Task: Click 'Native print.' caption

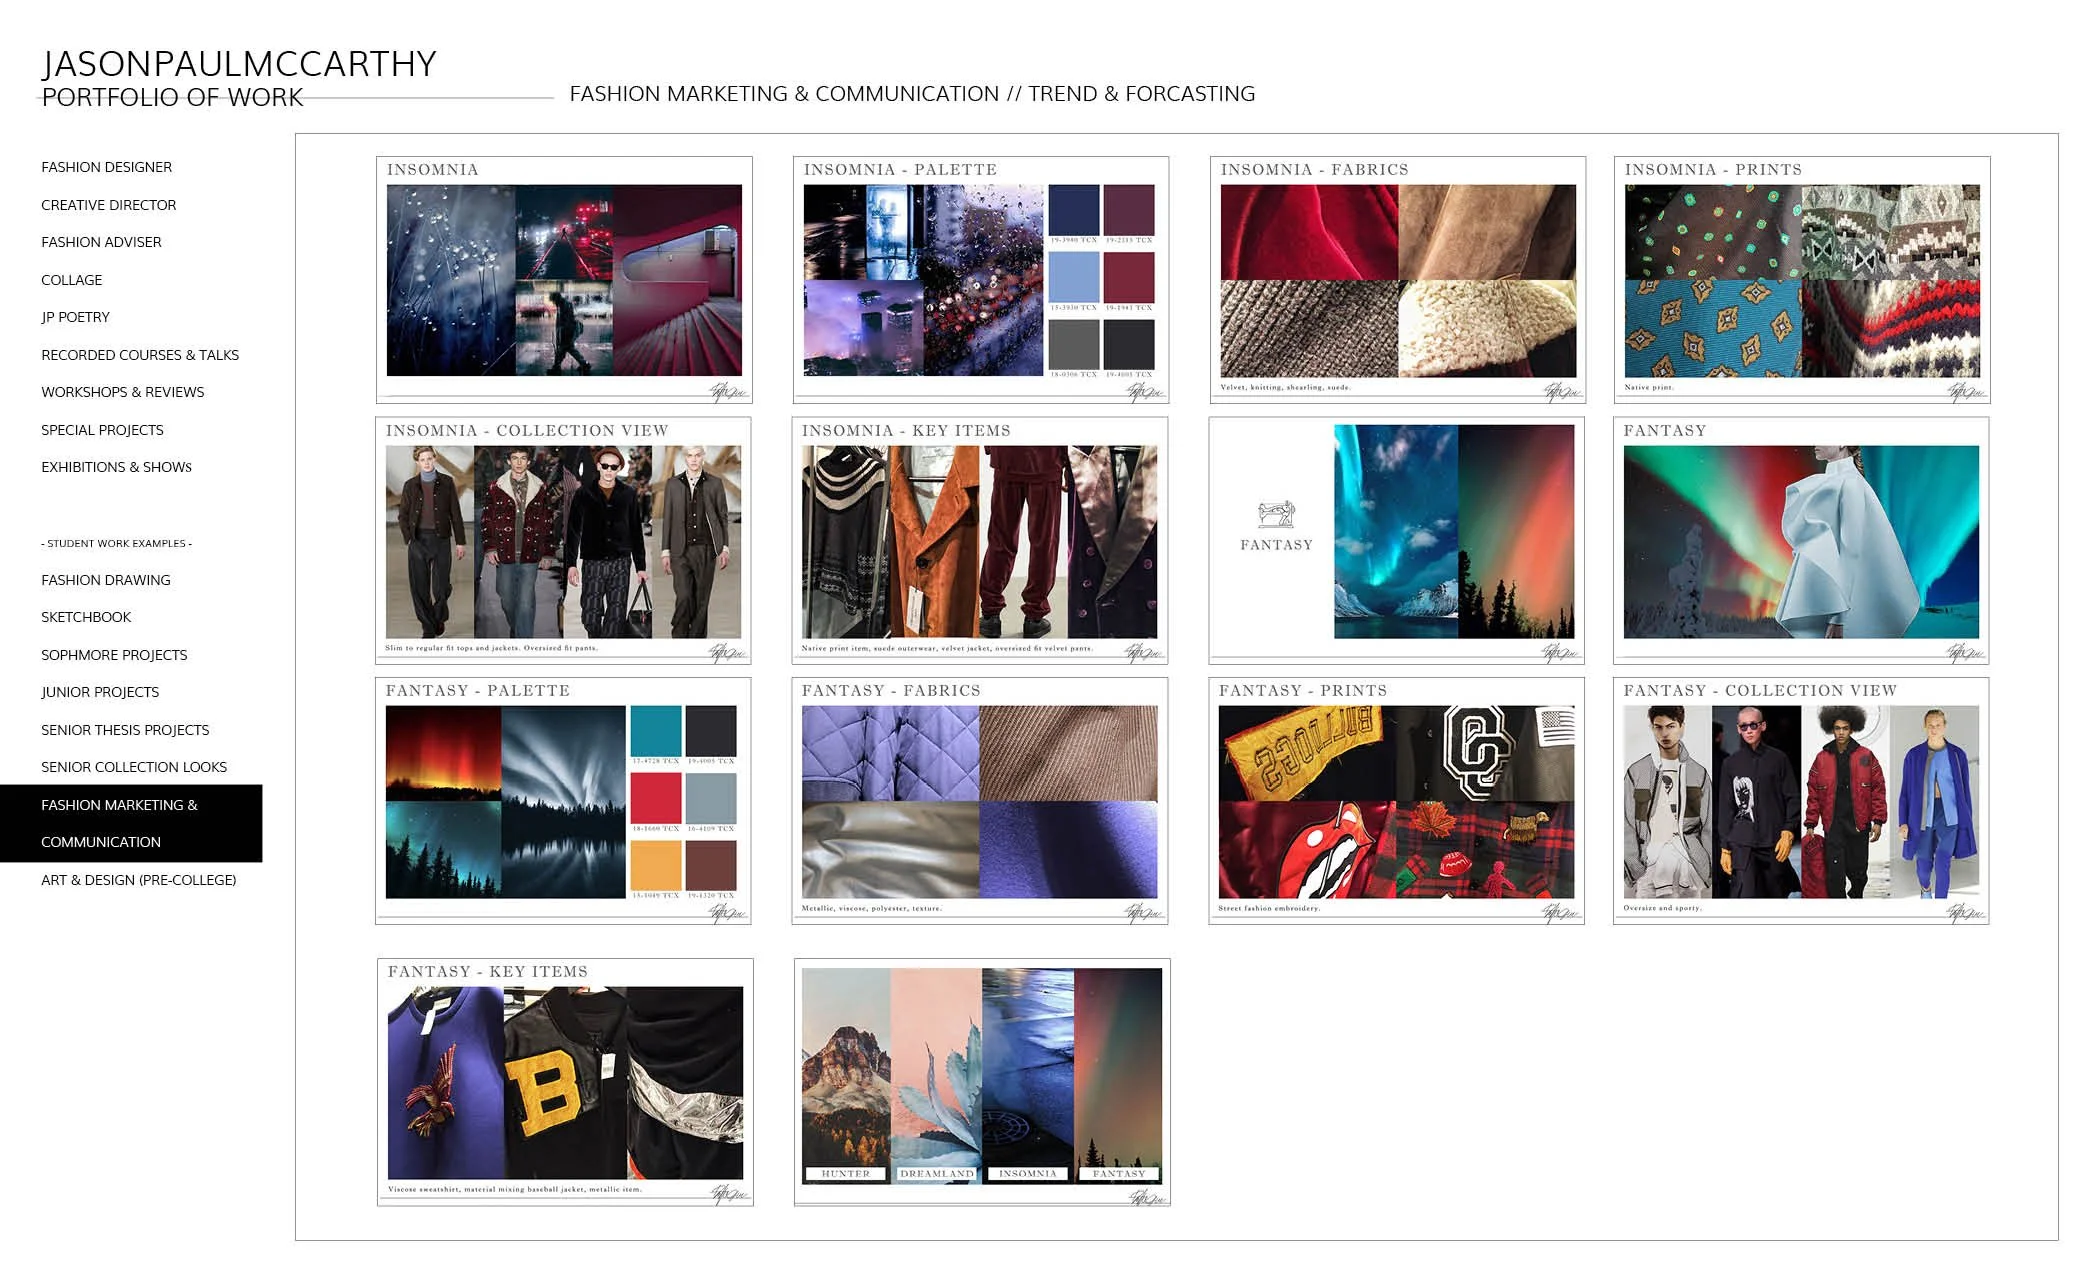Action: pyautogui.click(x=1649, y=387)
